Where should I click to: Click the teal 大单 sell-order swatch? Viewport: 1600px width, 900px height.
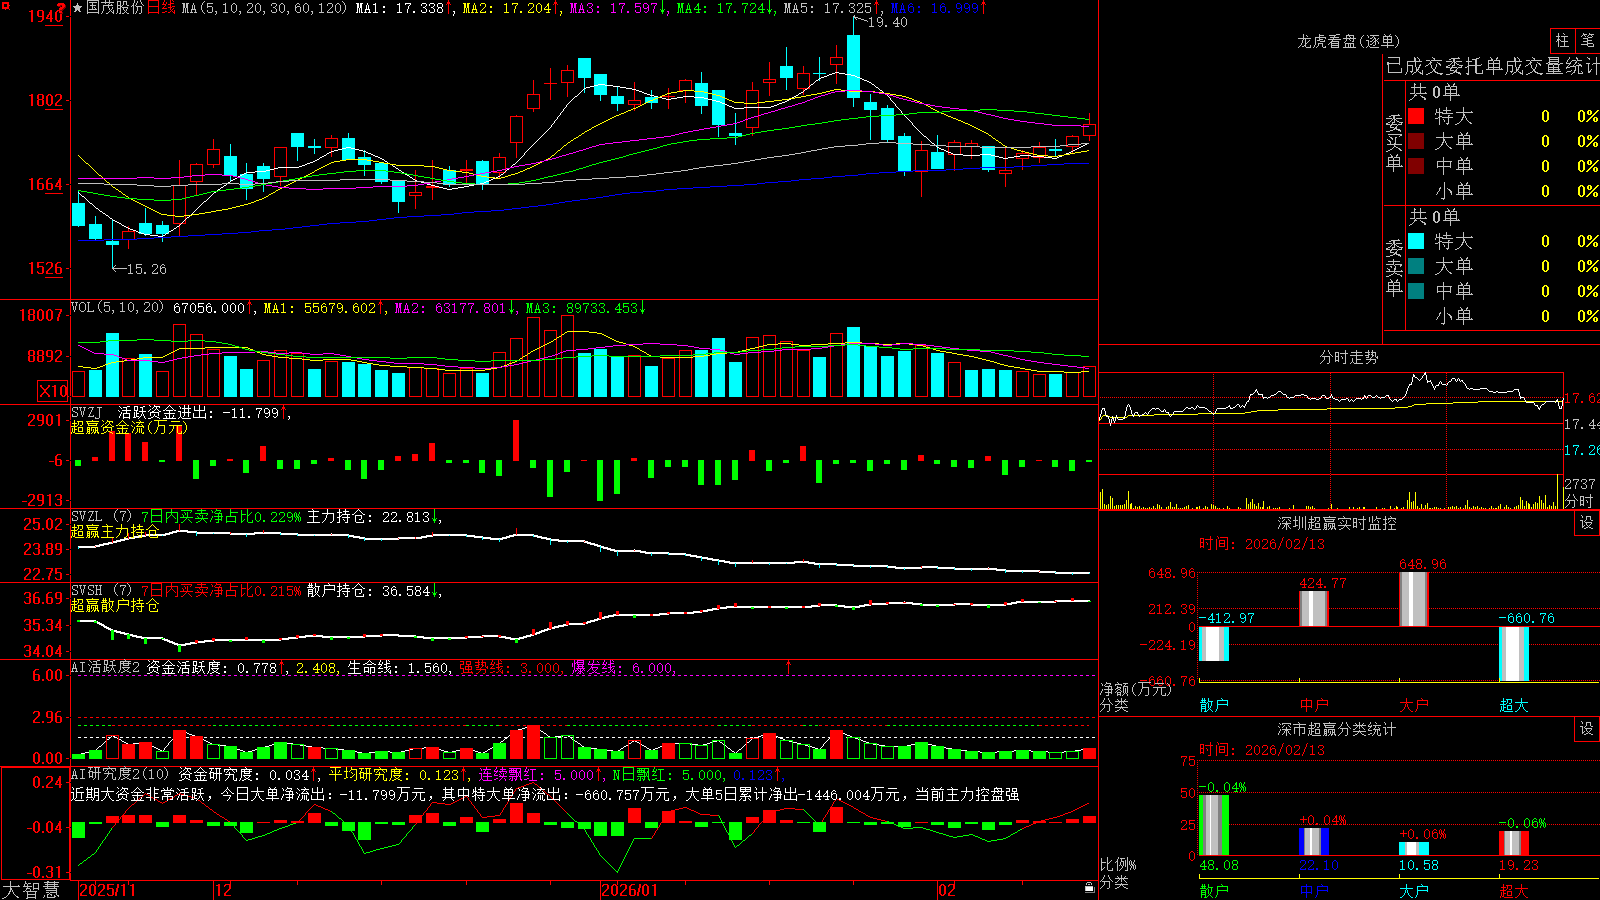(1416, 266)
